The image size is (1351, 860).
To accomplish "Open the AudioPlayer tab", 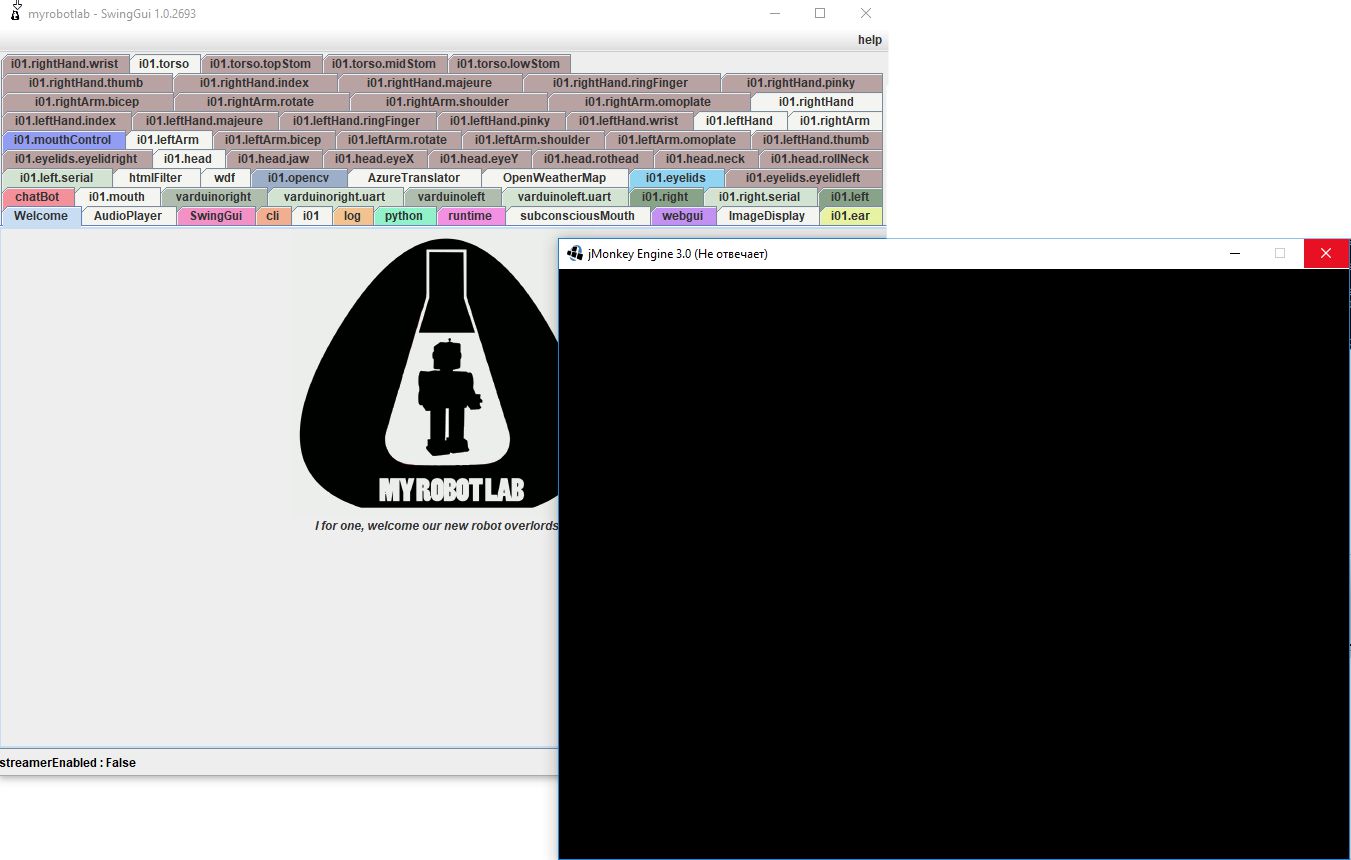I will coord(128,216).
